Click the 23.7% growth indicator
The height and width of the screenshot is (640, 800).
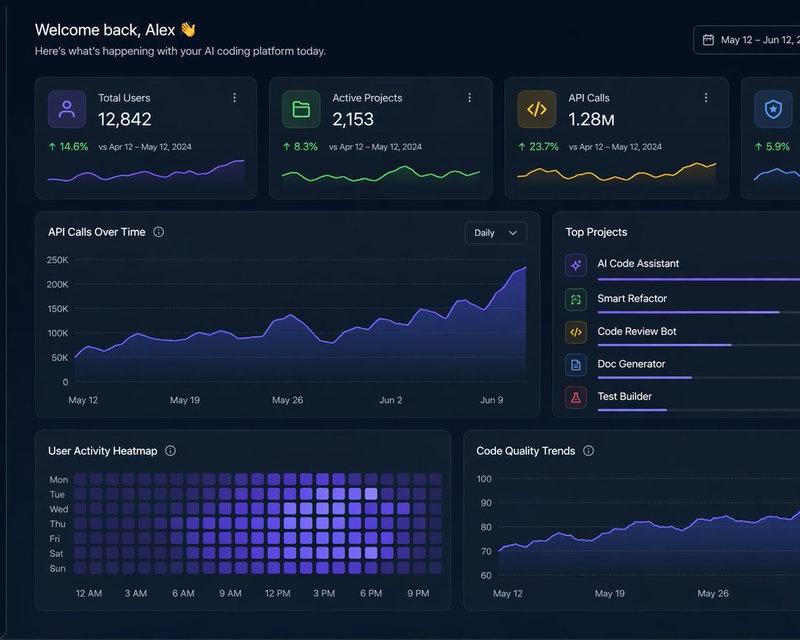pos(538,146)
